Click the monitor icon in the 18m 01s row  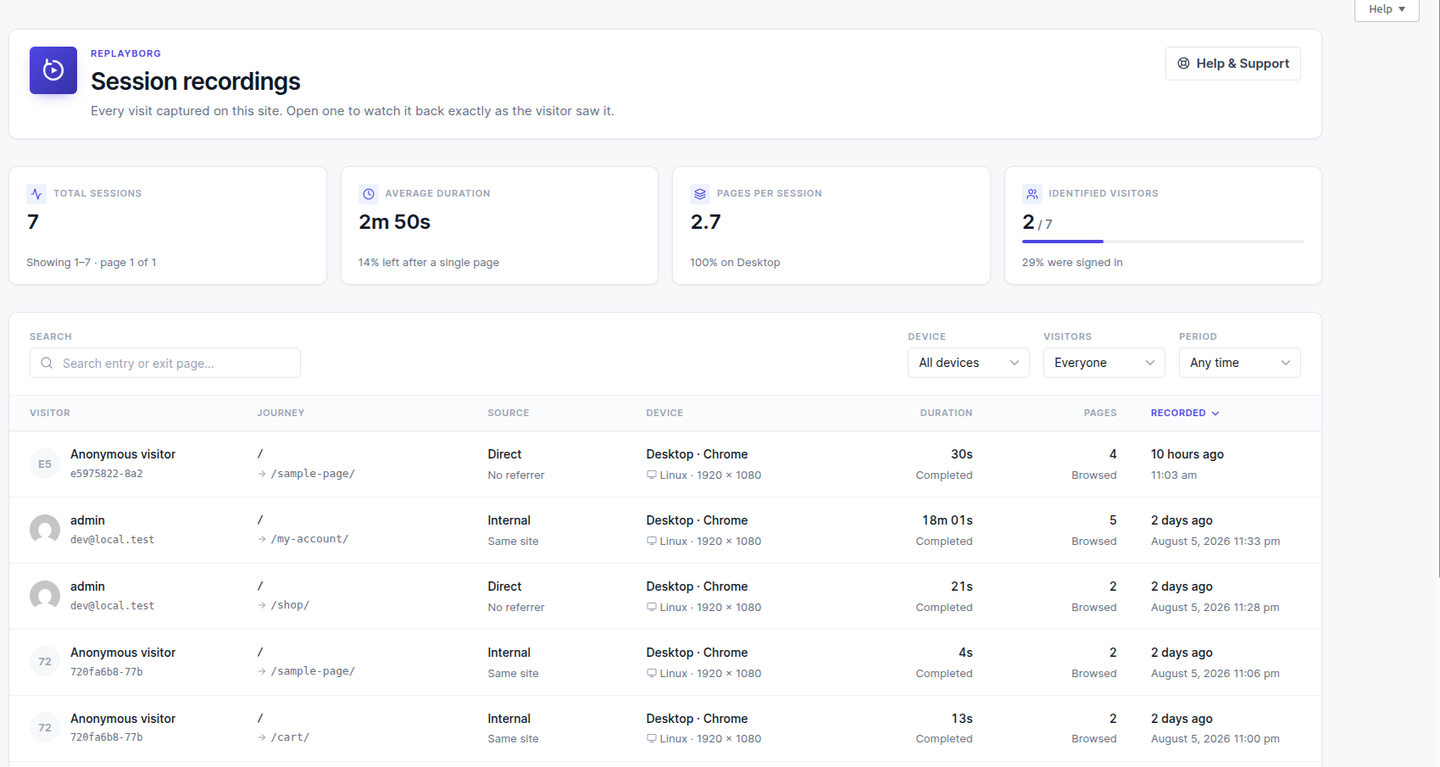(652, 541)
